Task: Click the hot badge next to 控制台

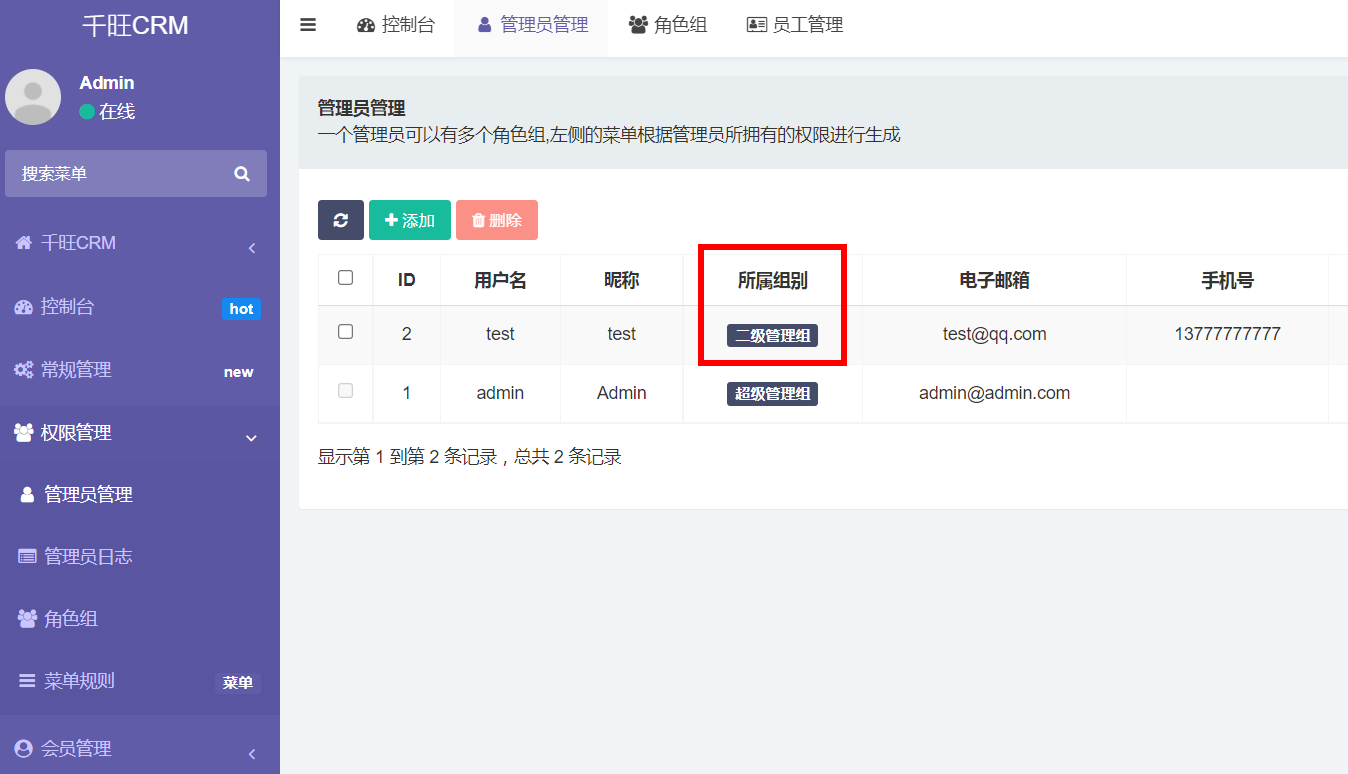Action: pos(241,309)
